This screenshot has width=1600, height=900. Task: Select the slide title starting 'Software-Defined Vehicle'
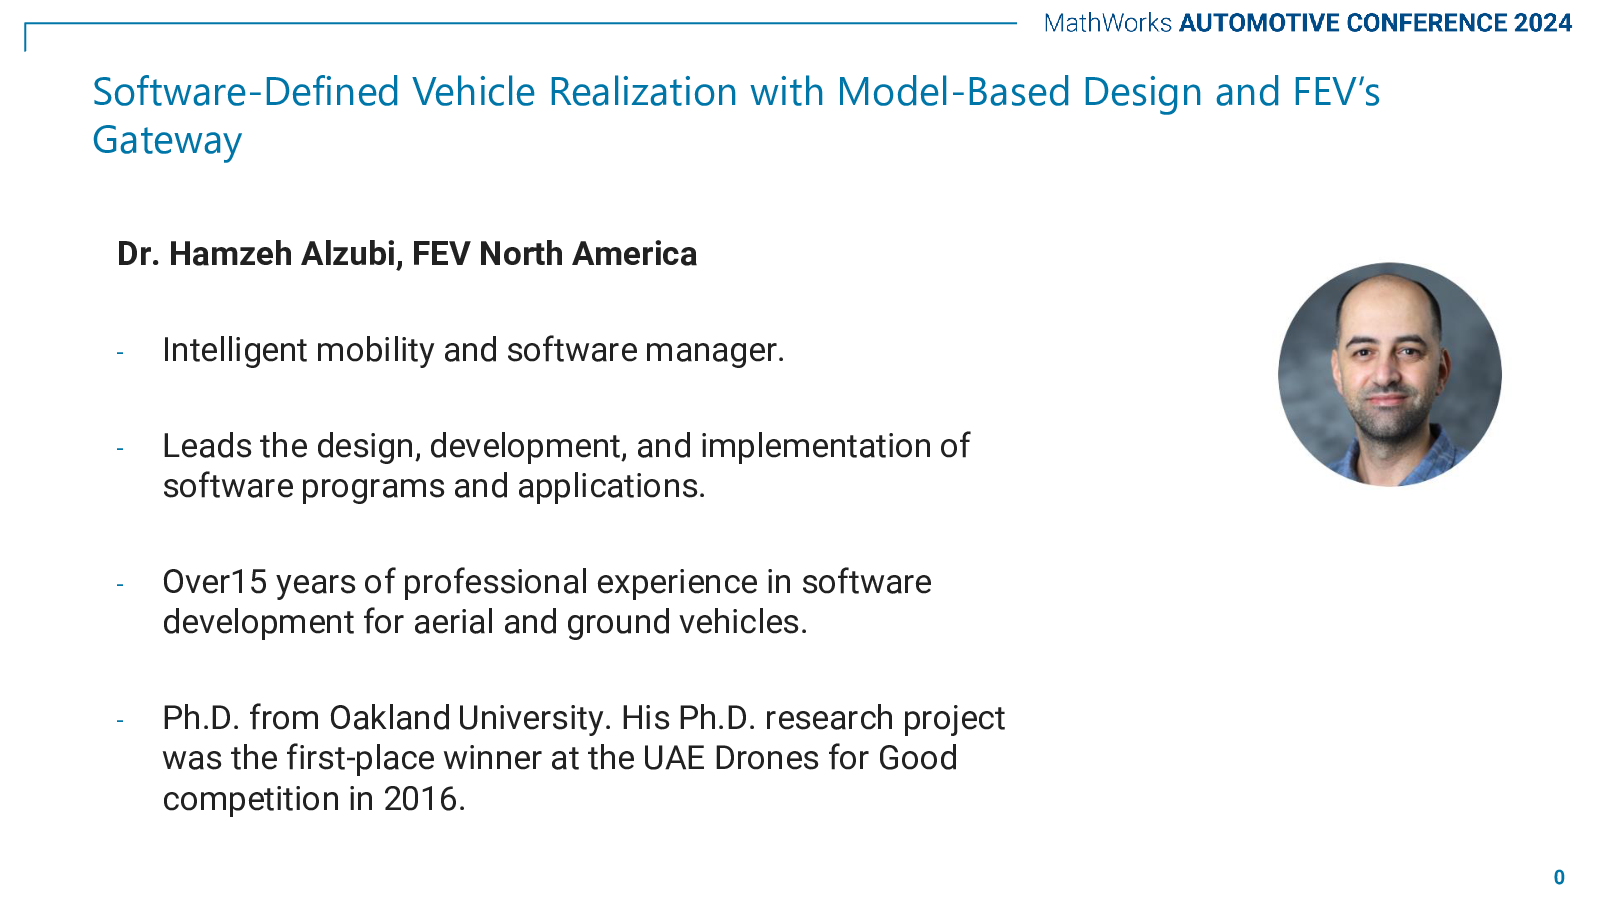[x=735, y=92]
